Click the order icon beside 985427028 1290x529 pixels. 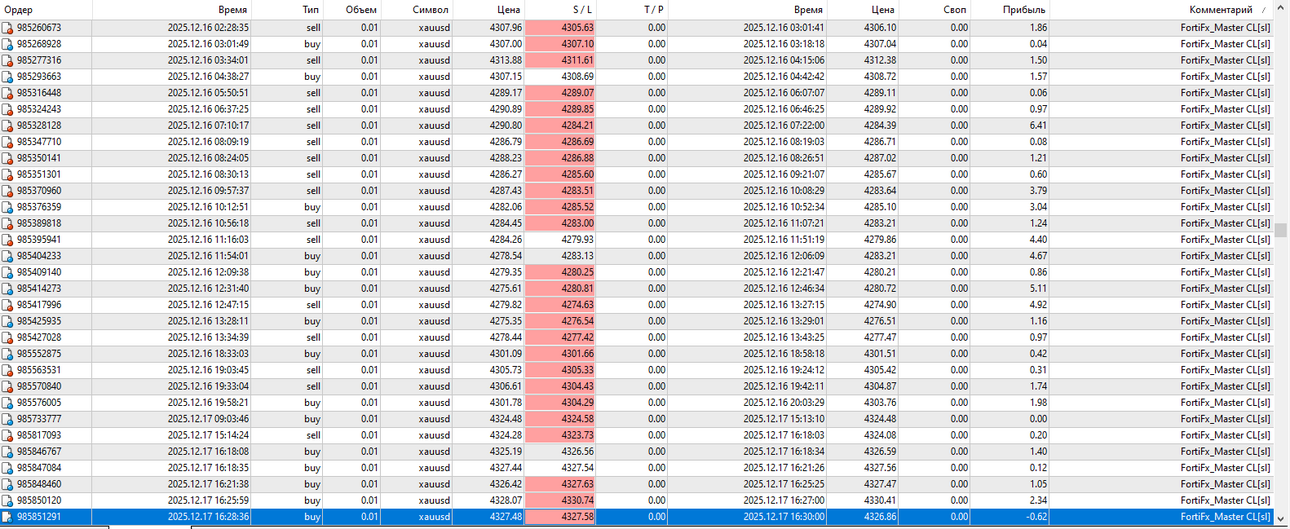point(8,337)
